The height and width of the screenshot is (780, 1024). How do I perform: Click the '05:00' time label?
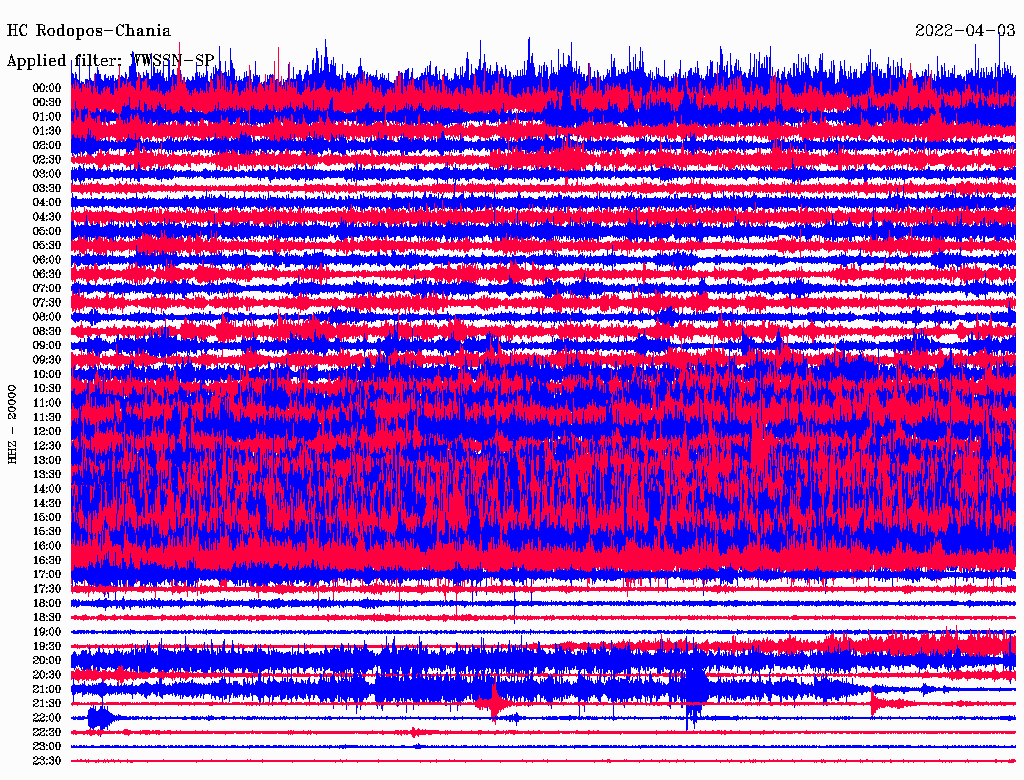click(x=47, y=232)
